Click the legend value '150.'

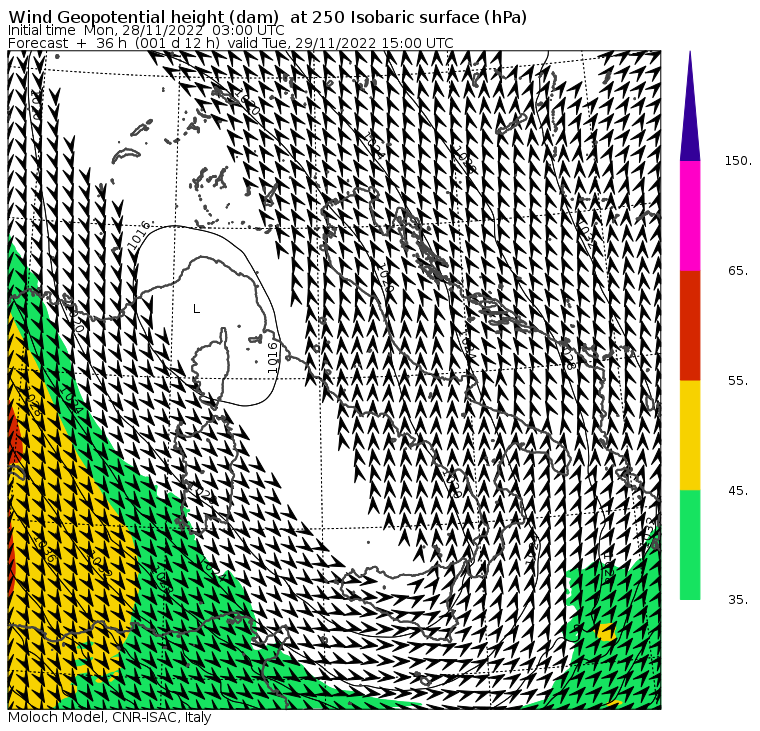(x=738, y=161)
